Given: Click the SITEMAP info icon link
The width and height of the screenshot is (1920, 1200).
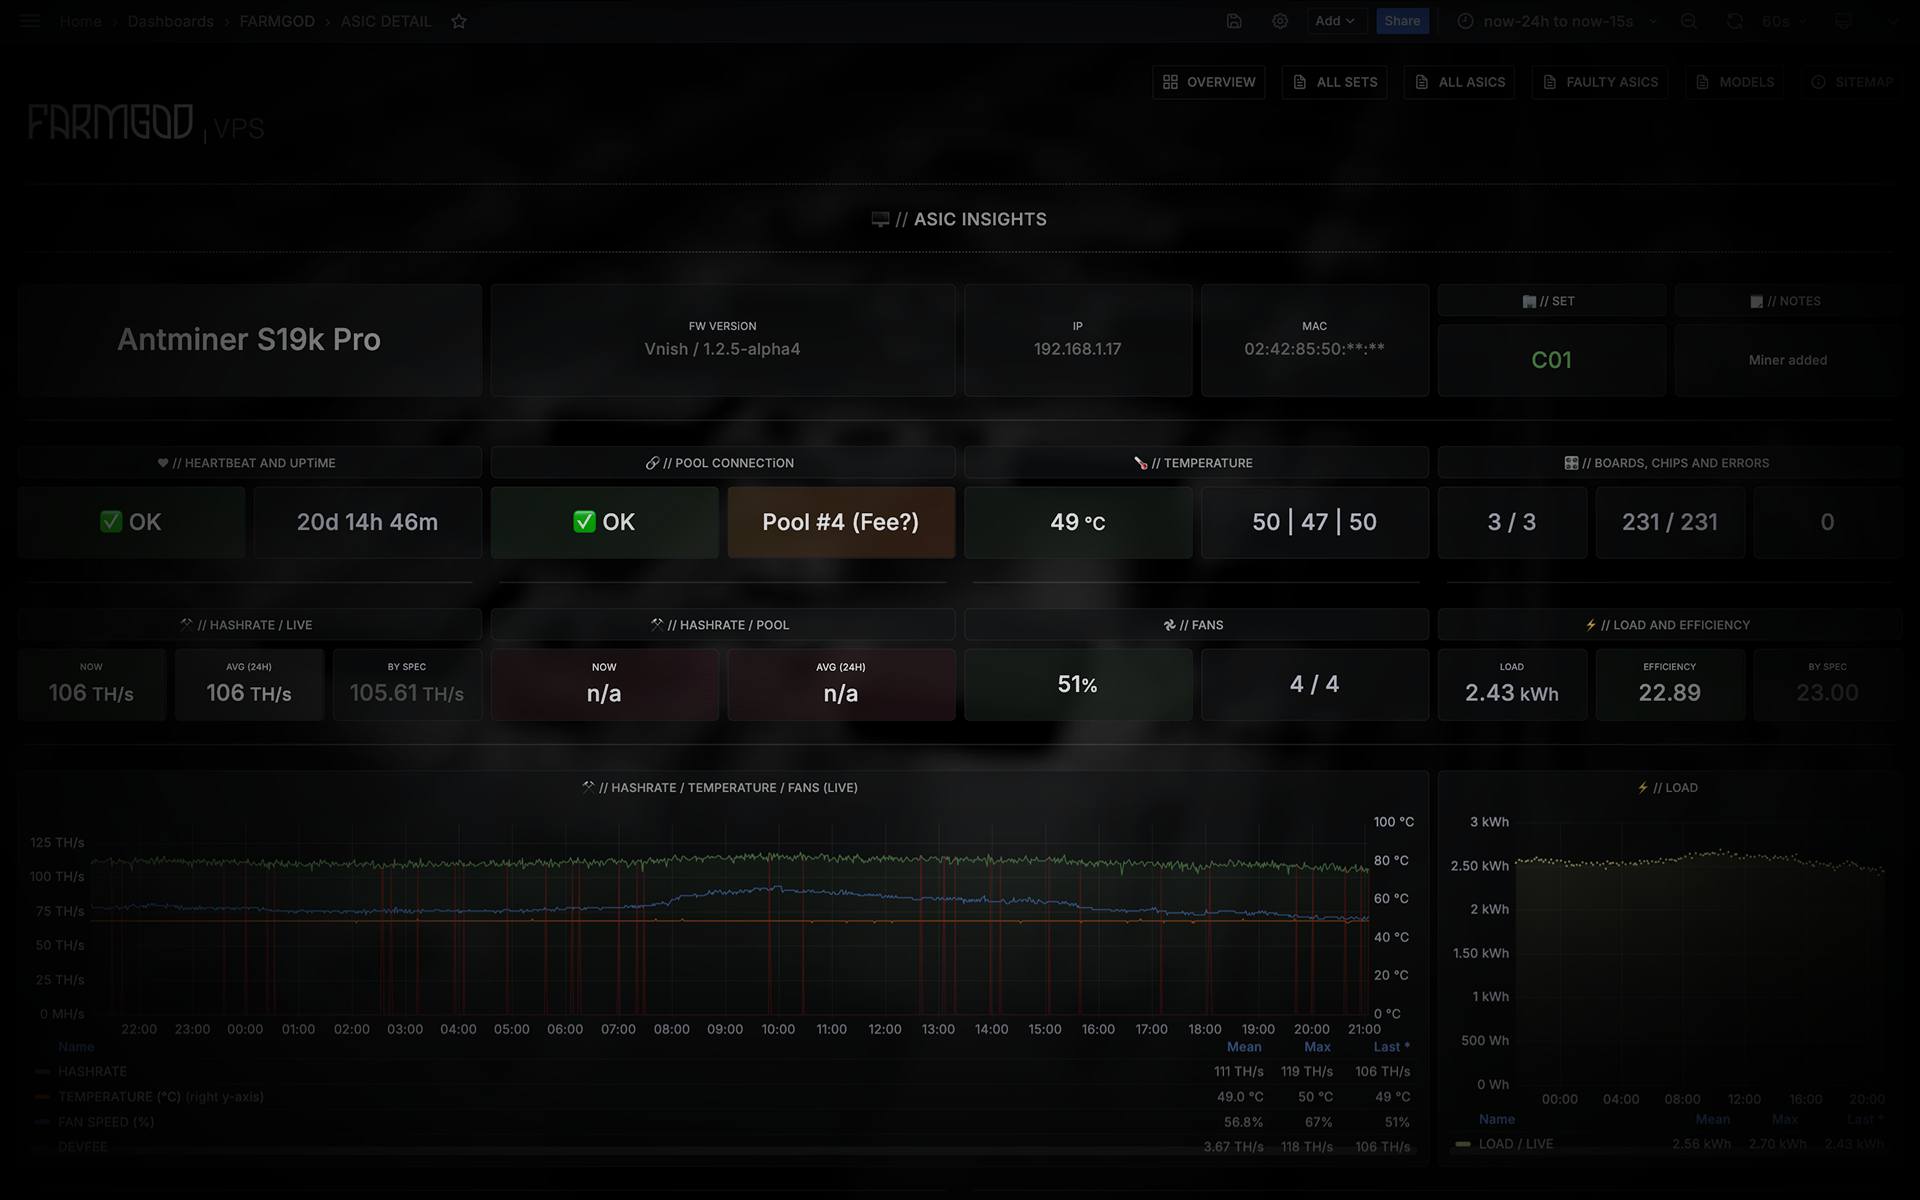Looking at the screenshot, I should click(x=1853, y=82).
